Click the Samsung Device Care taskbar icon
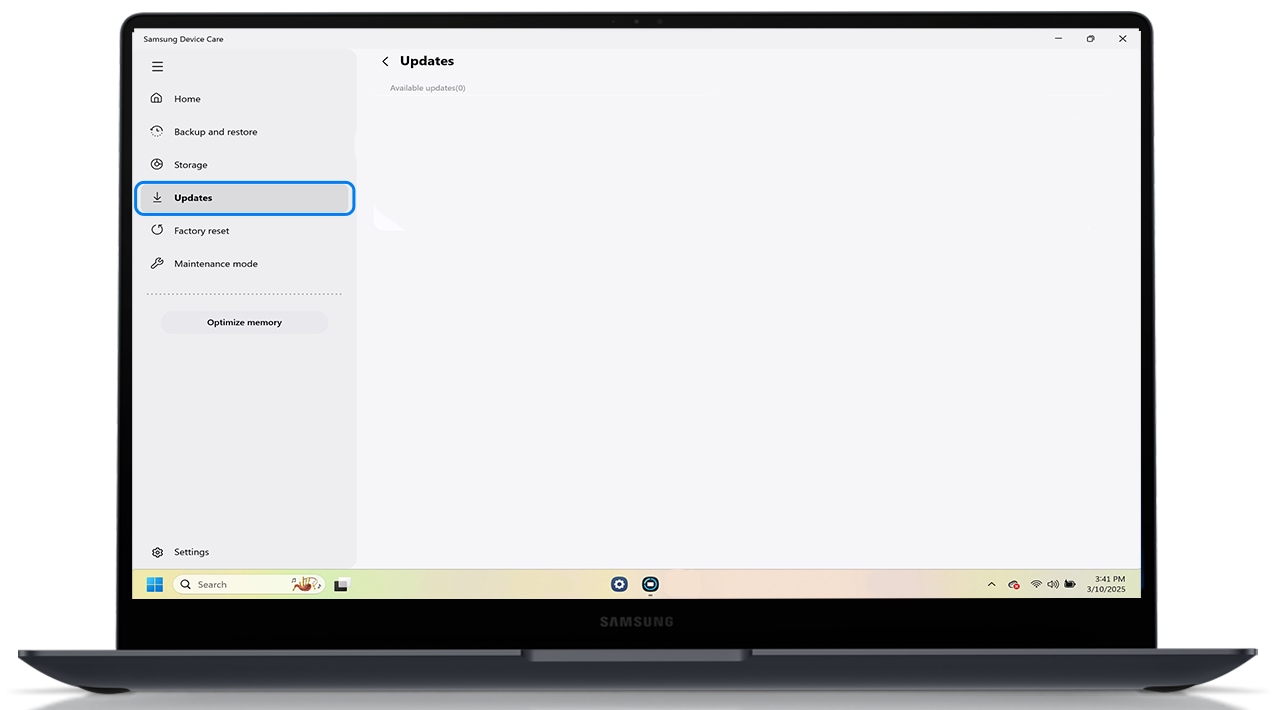This screenshot has height=710, width=1280. (x=651, y=584)
